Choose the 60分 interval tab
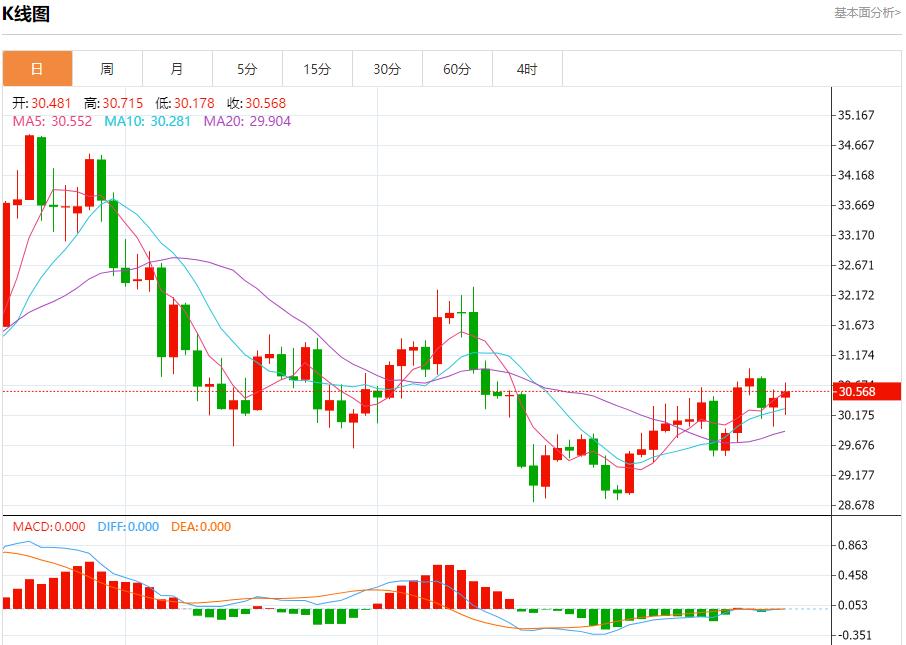 [x=457, y=69]
